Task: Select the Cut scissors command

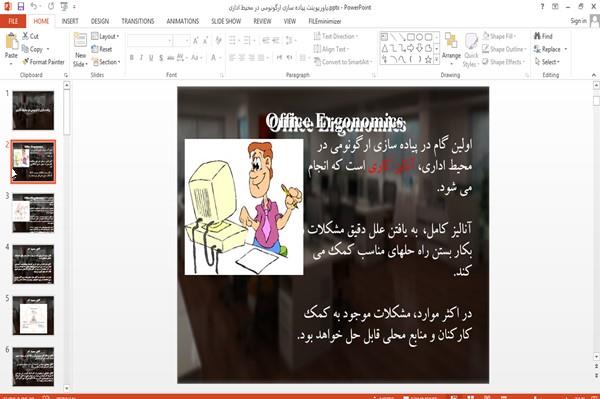Action: [x=30, y=36]
